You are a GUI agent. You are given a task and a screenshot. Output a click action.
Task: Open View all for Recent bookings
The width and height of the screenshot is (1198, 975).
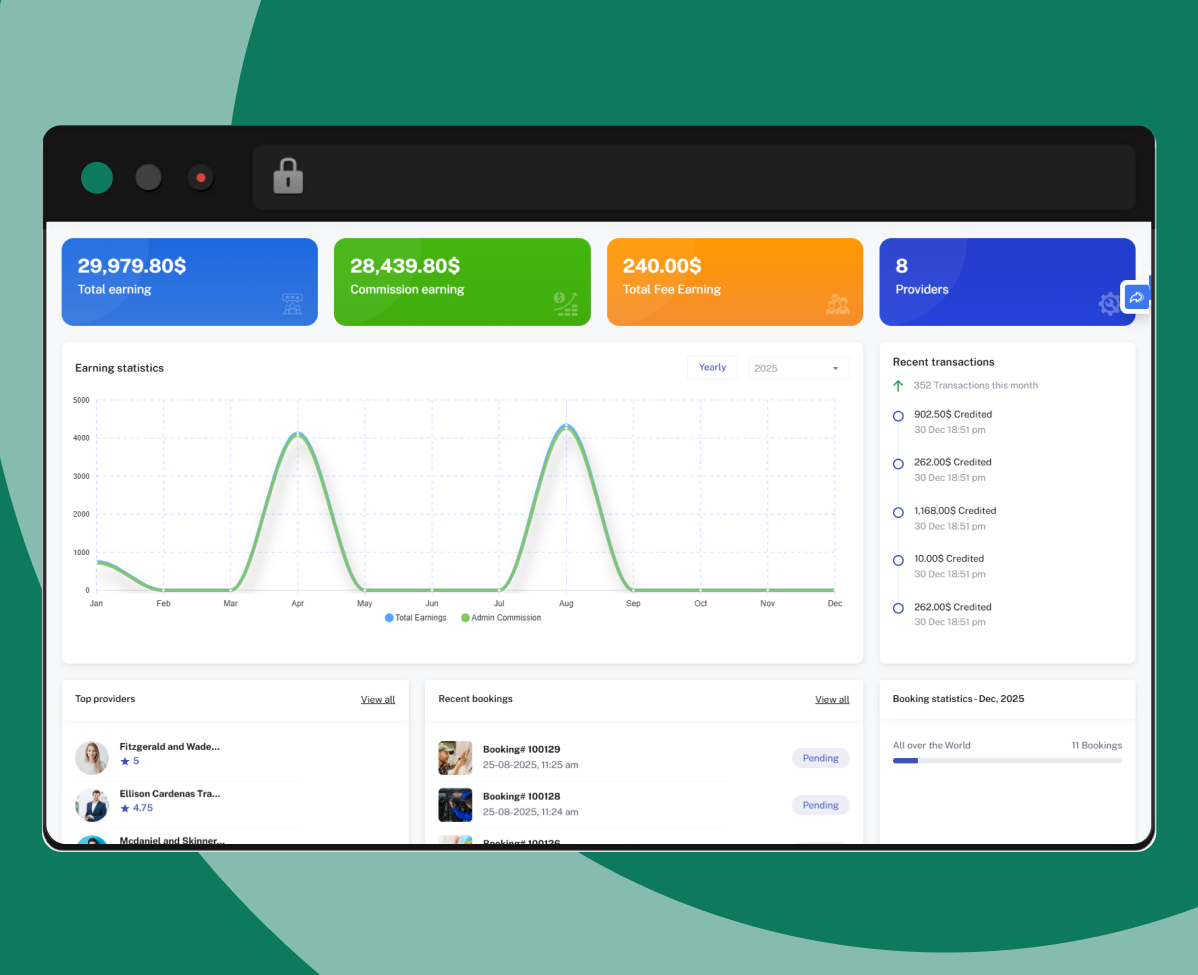[831, 700]
